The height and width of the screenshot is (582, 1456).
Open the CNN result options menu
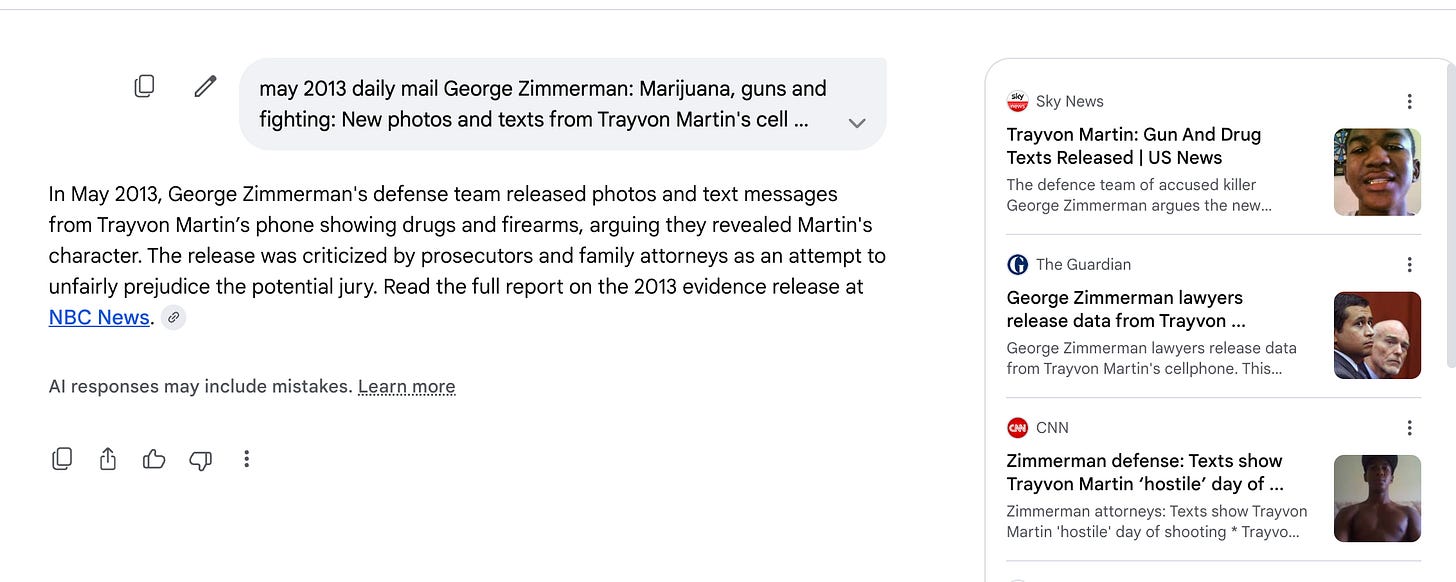(x=1409, y=428)
